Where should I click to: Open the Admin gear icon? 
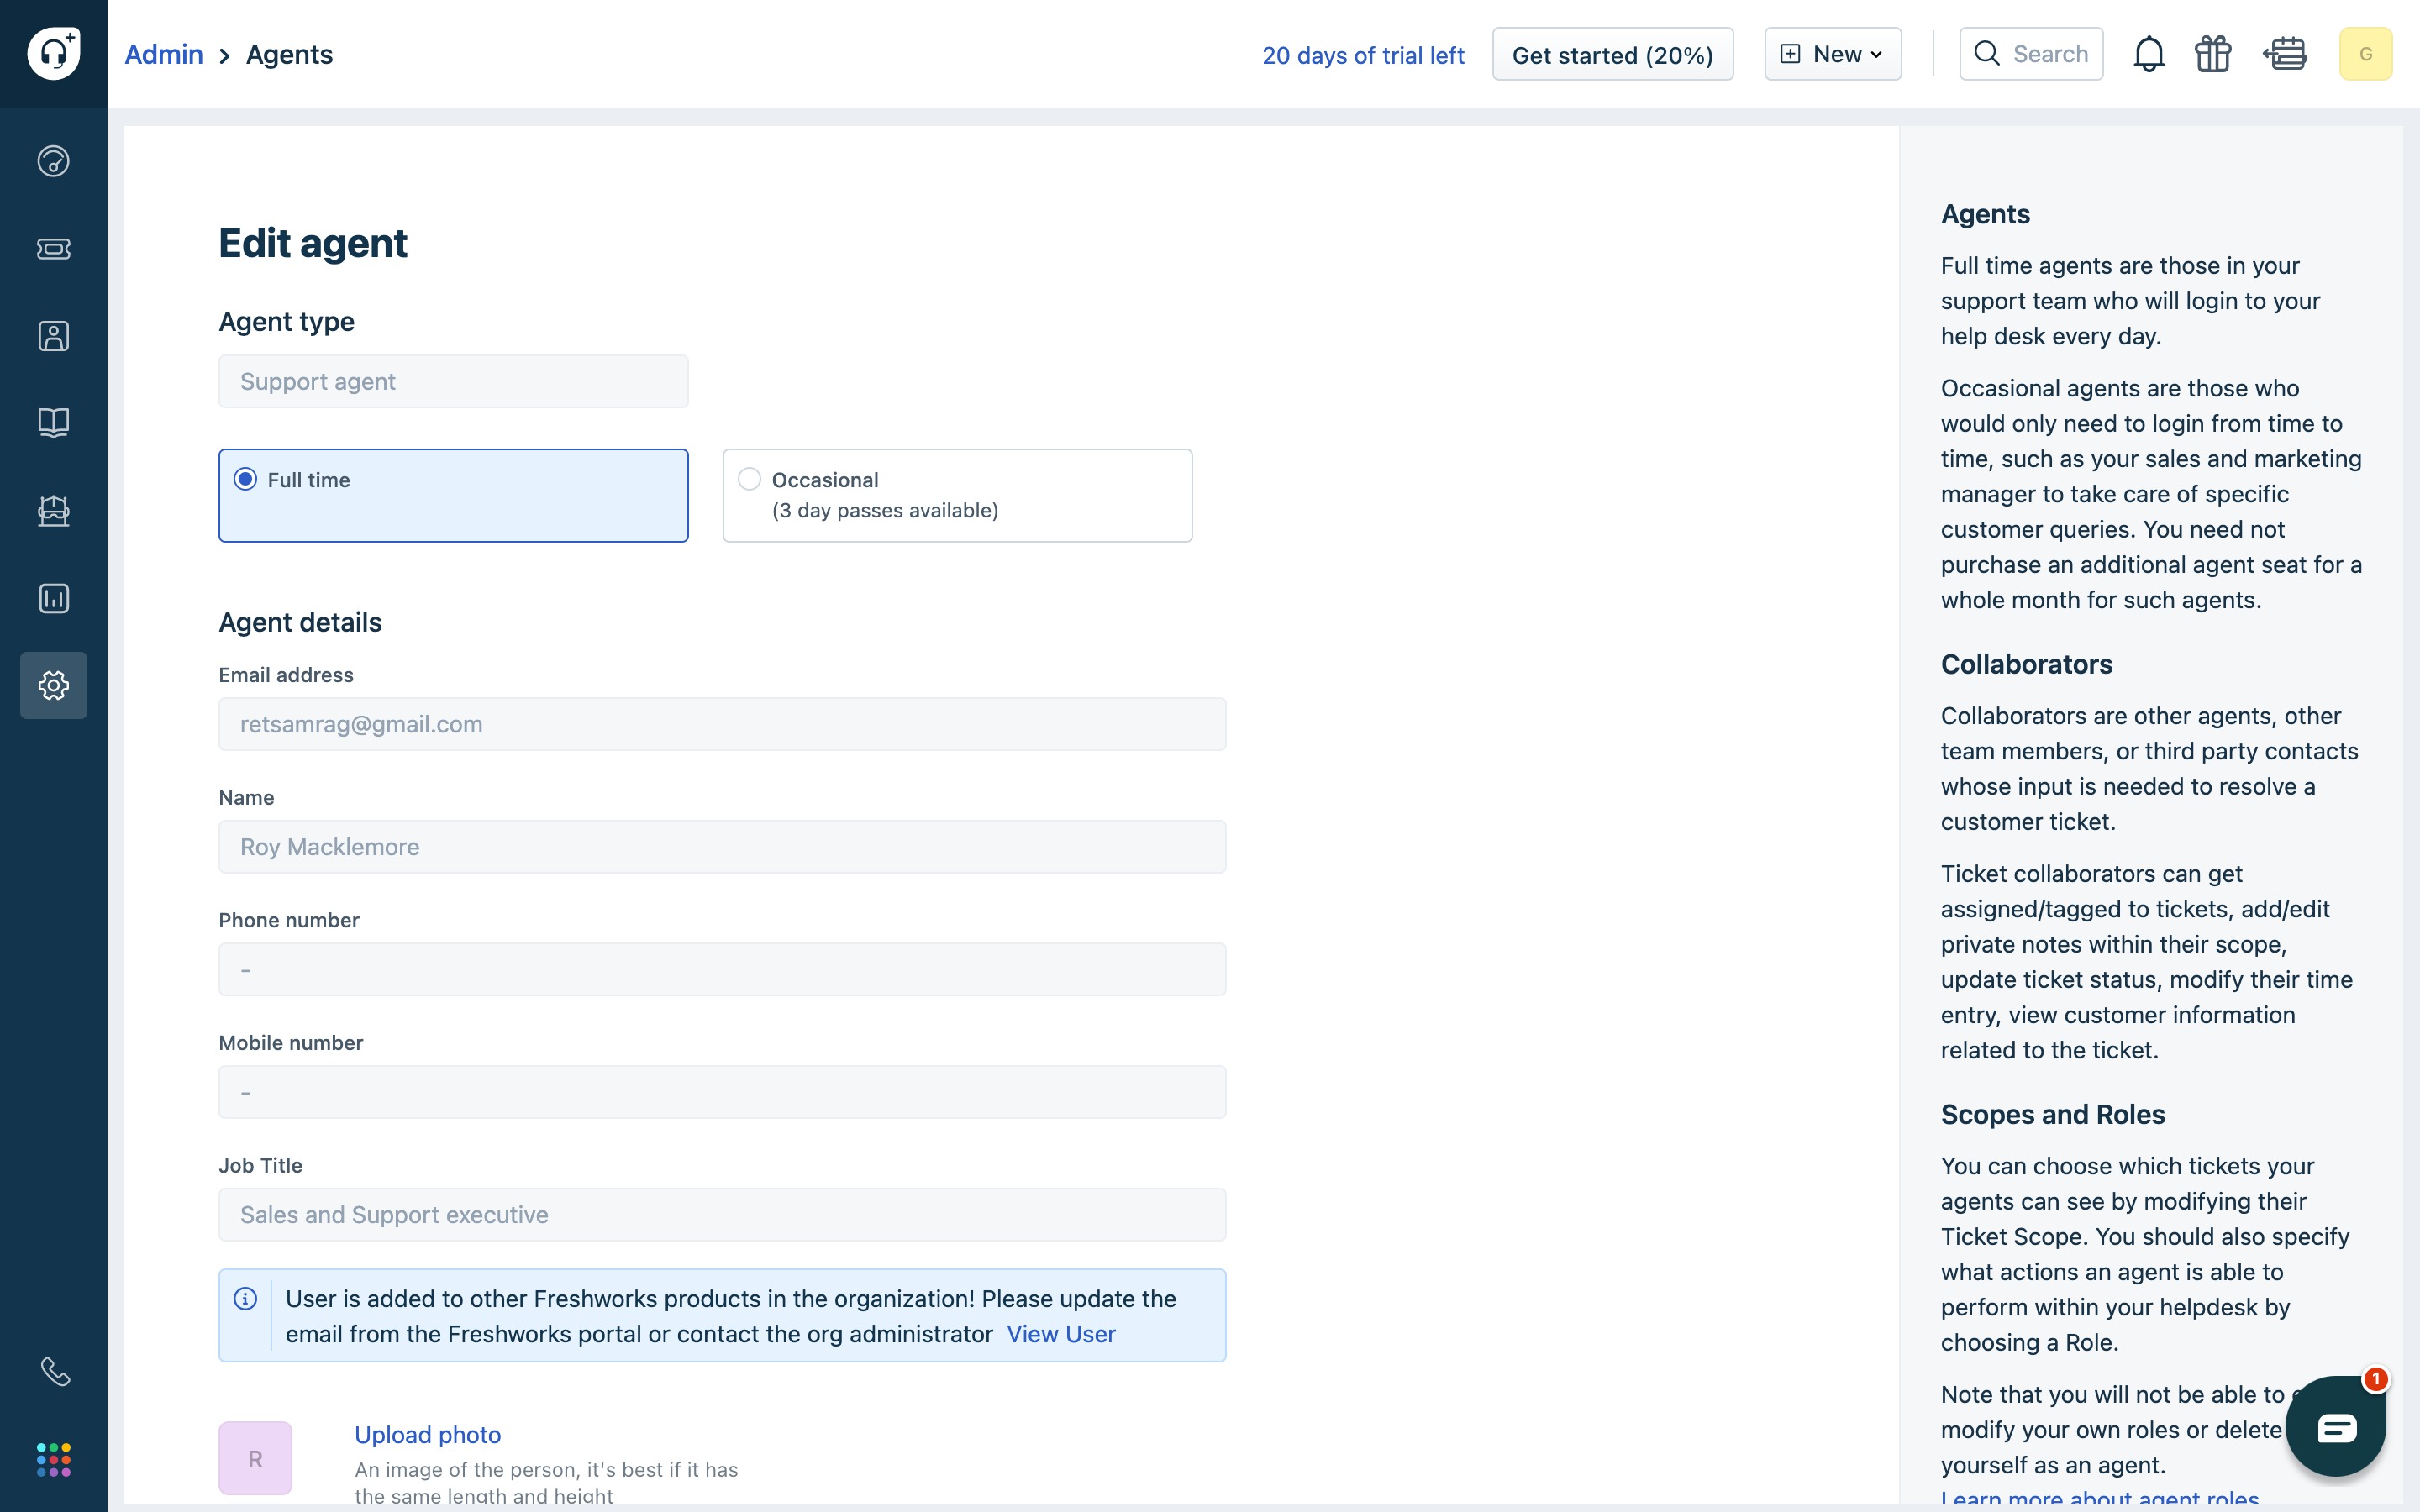tap(53, 685)
